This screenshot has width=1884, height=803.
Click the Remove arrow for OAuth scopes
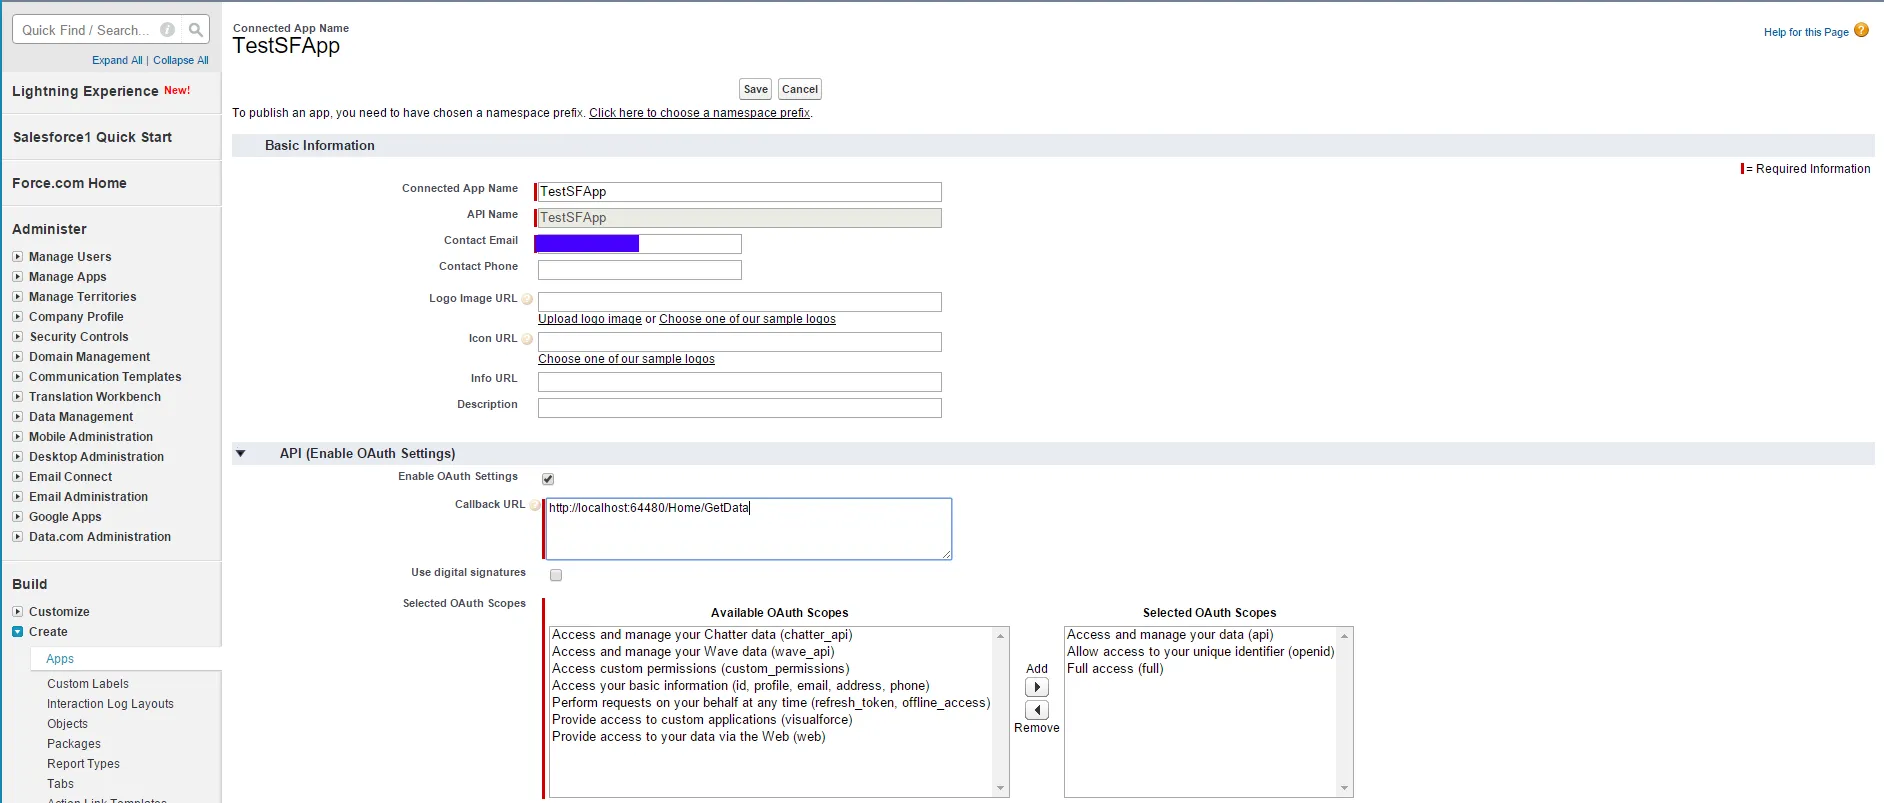click(1037, 710)
